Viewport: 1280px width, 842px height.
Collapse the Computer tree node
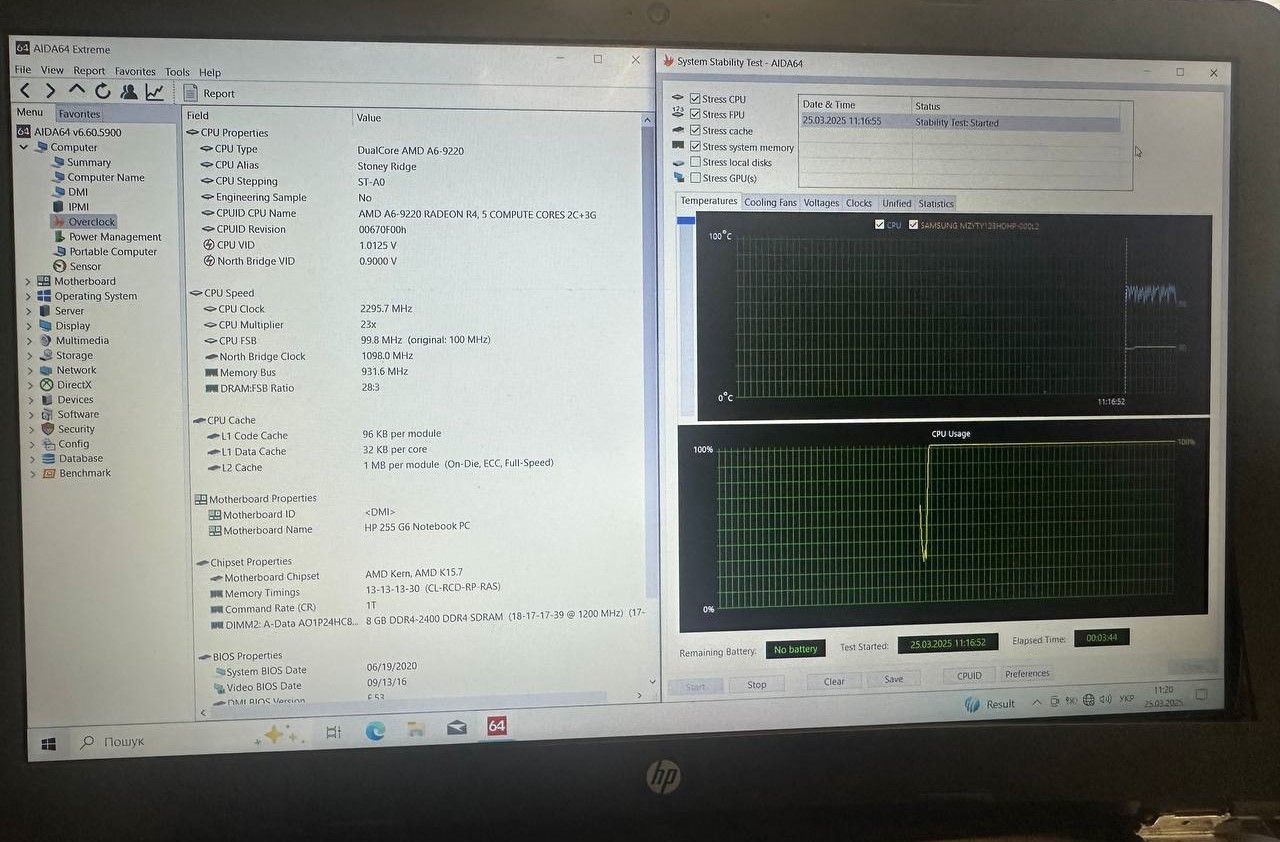pyautogui.click(x=24, y=147)
